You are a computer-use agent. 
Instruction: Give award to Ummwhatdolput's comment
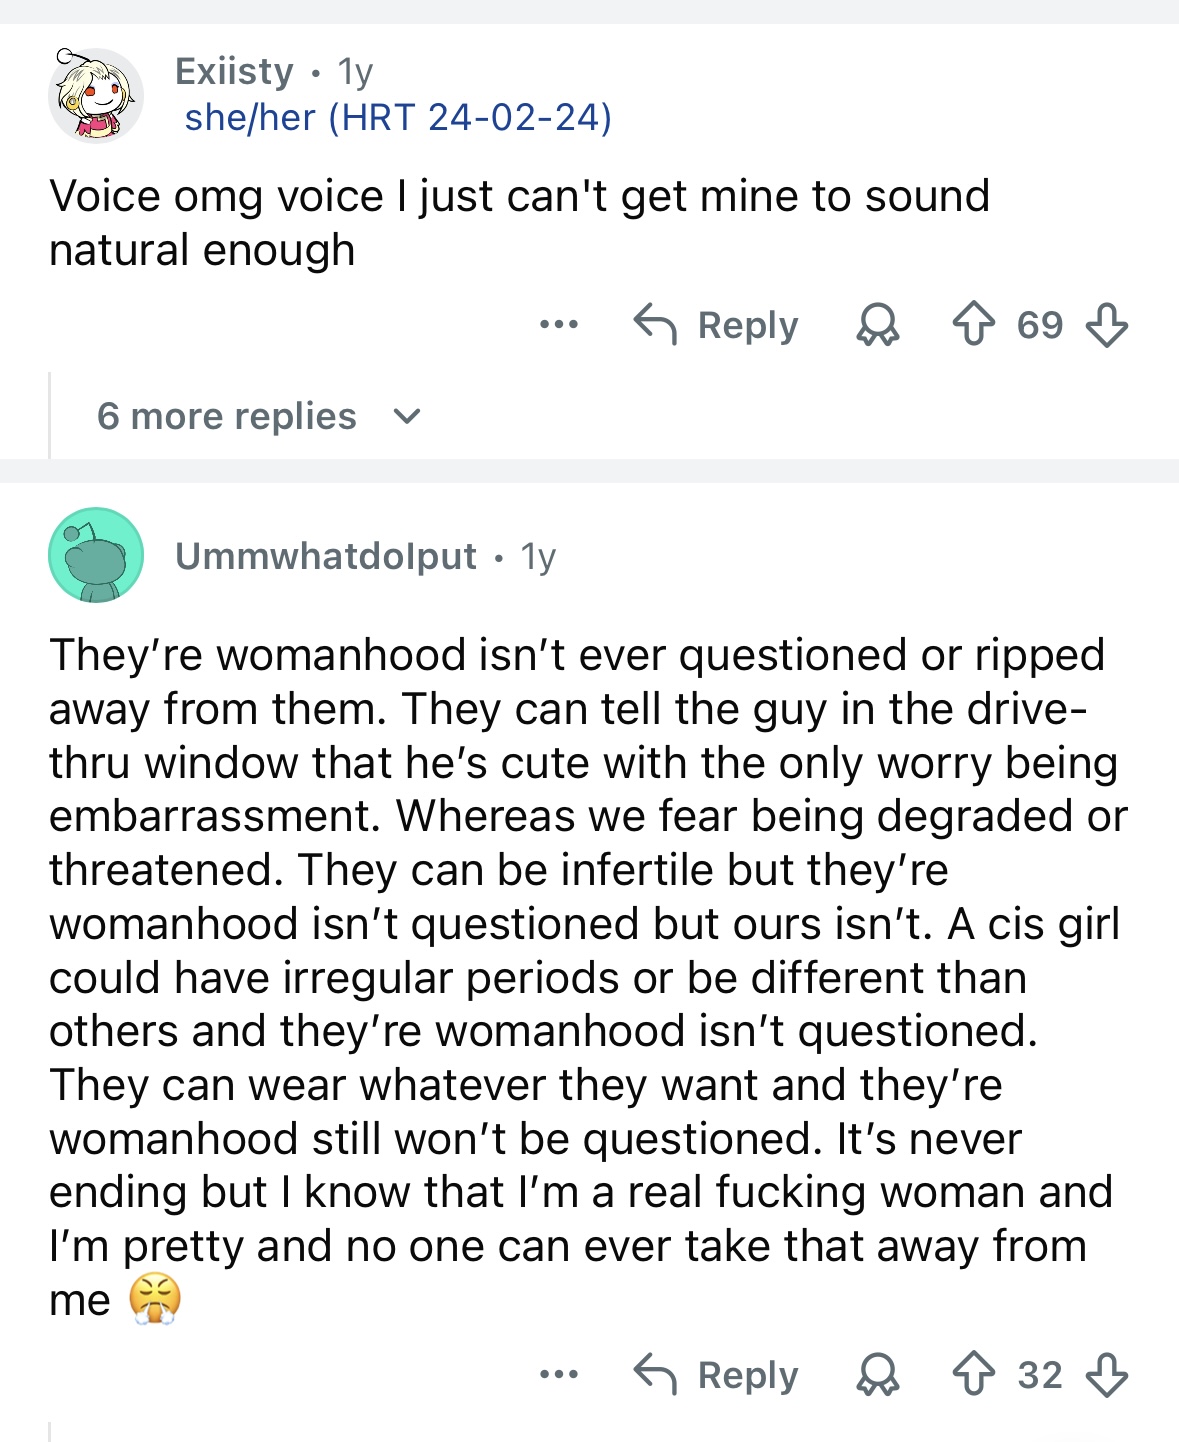878,1374
